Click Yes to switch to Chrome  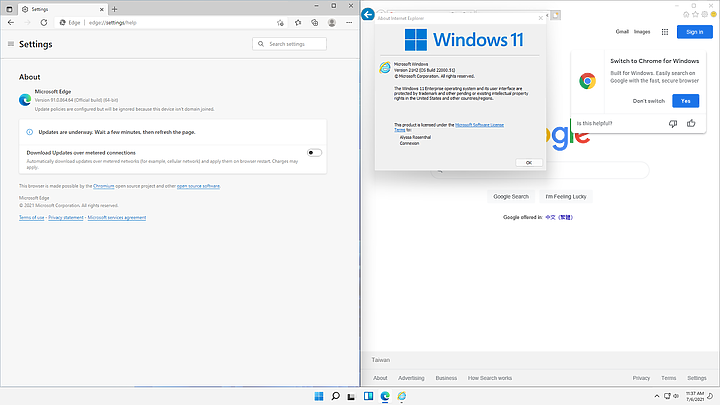[685, 101]
